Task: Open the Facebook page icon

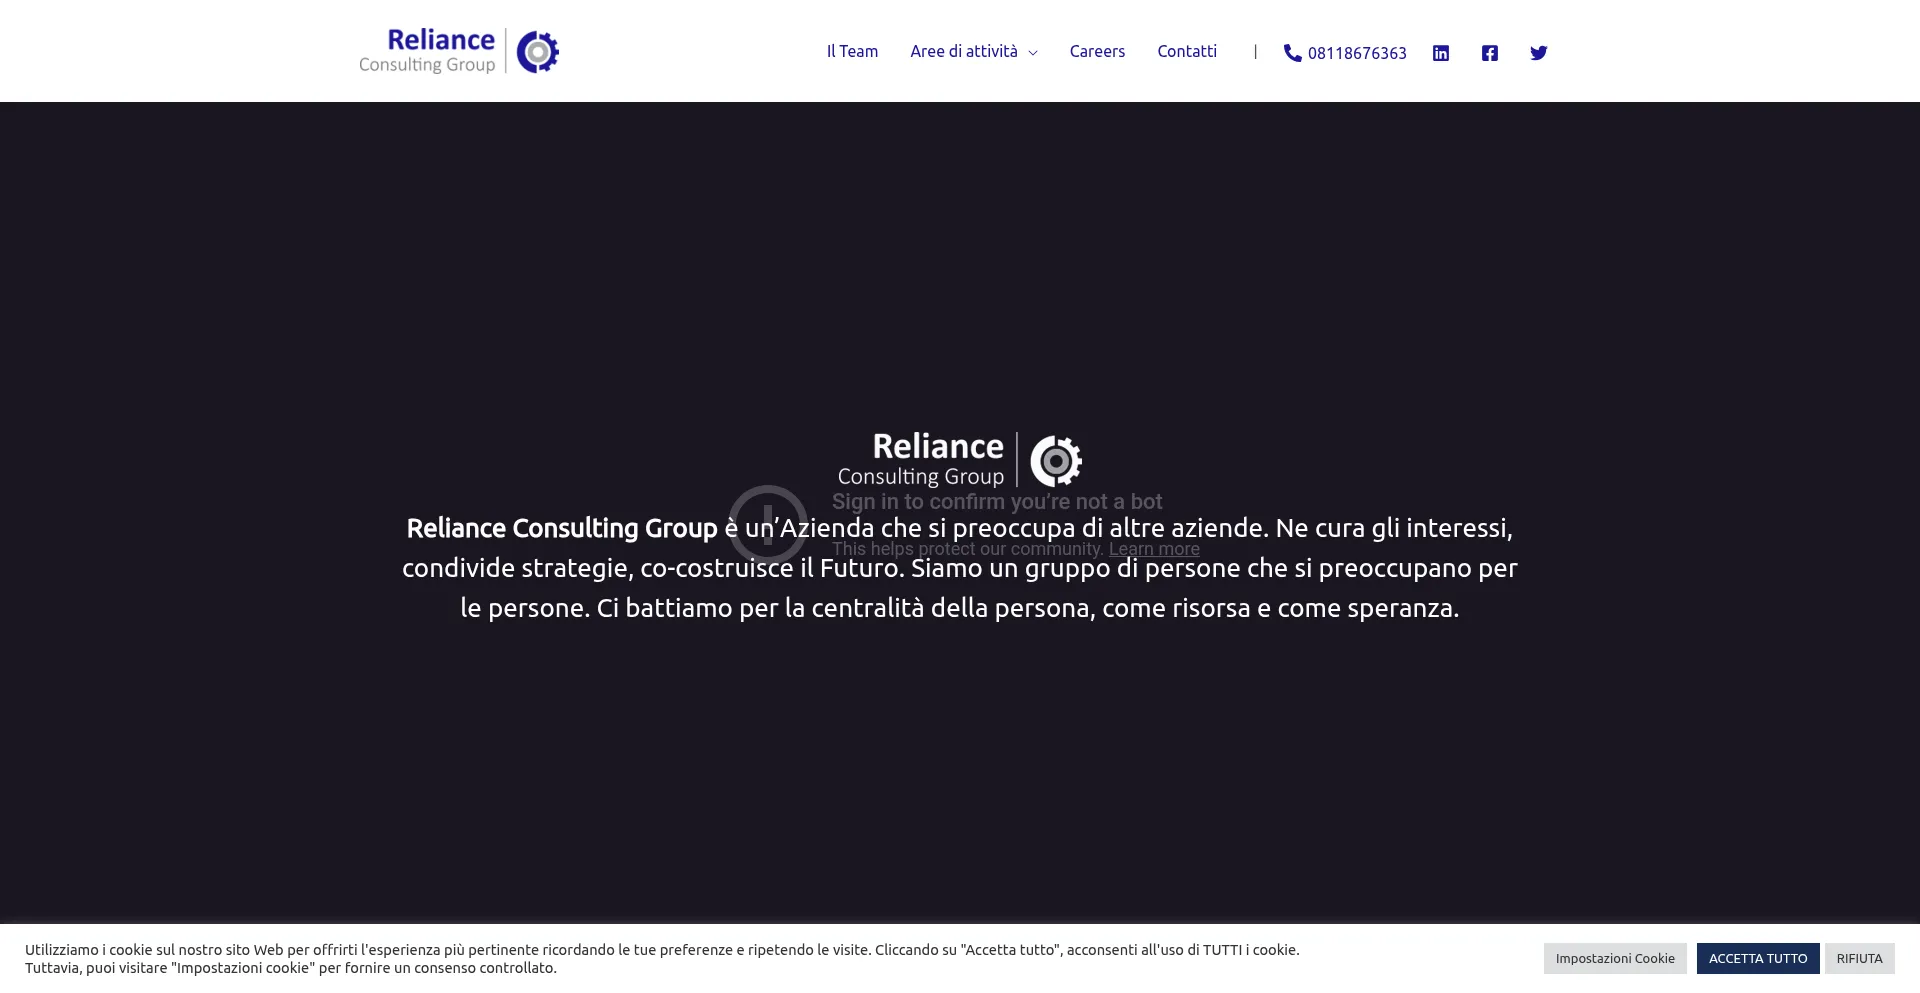Action: [1489, 53]
